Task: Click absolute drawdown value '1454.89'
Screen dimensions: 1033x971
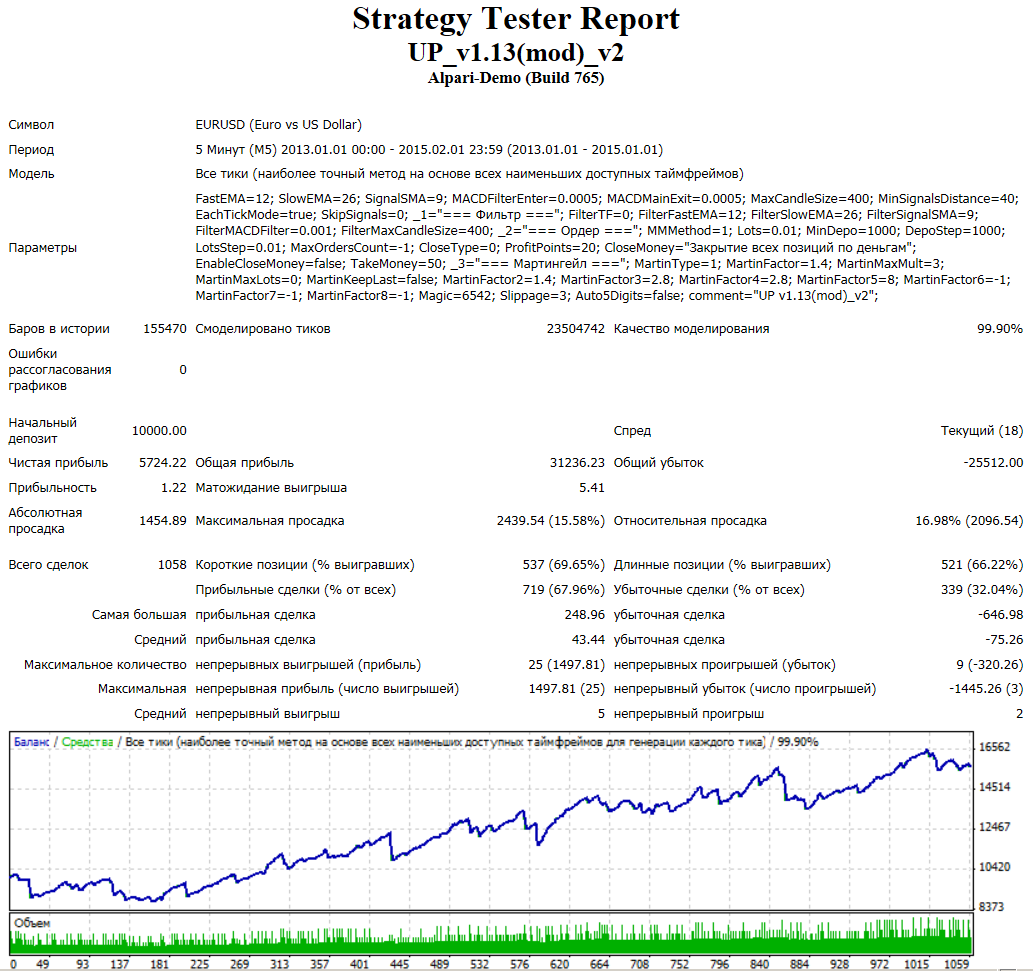Action: pos(163,521)
